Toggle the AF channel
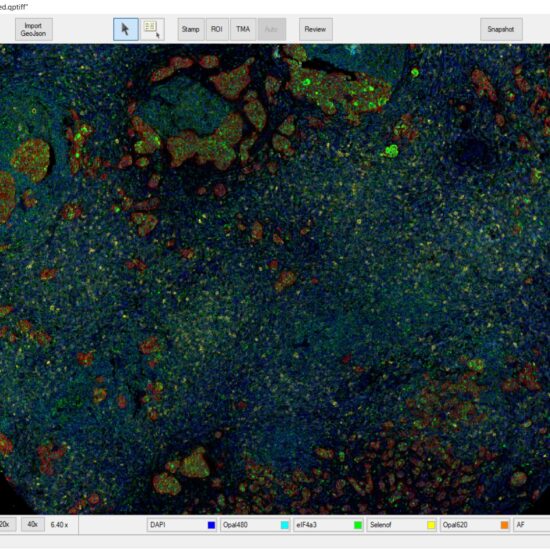550x550 pixels. tap(531, 525)
